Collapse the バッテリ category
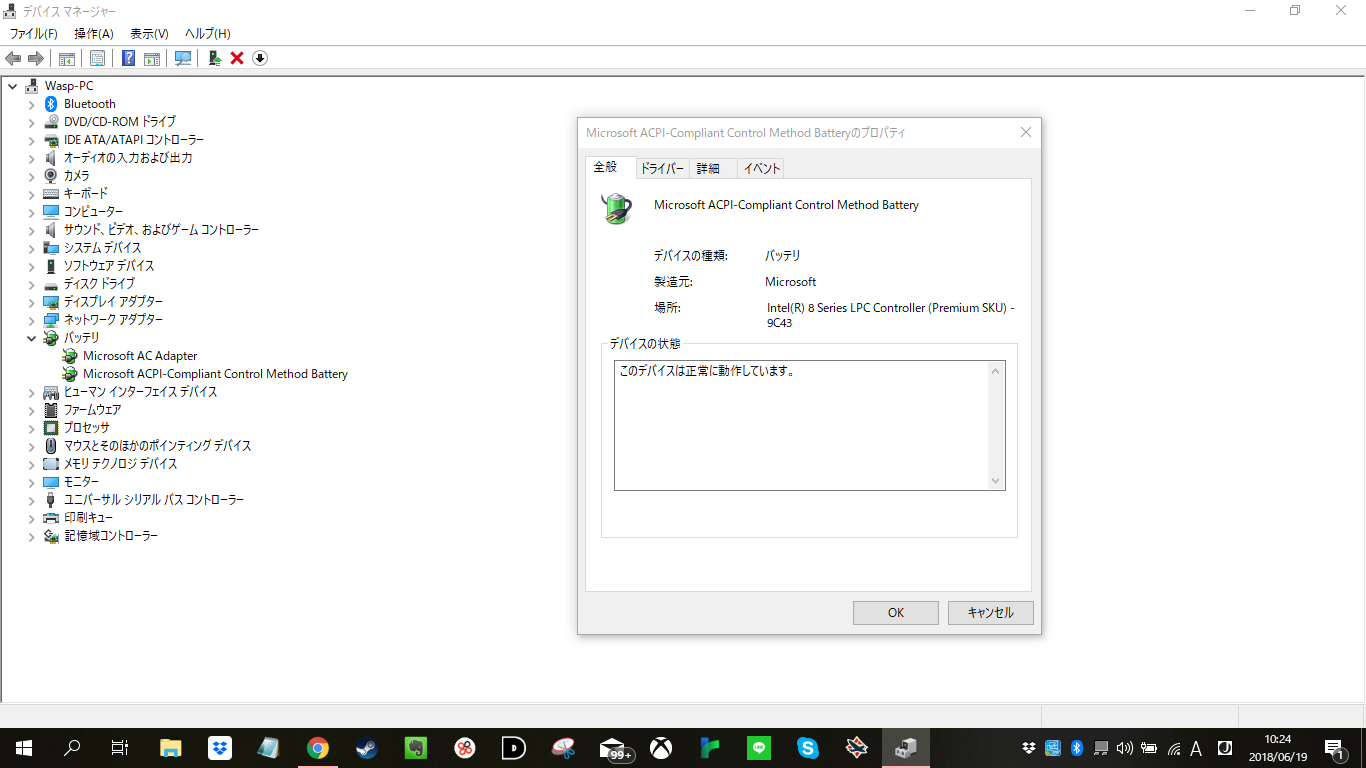 [31, 338]
